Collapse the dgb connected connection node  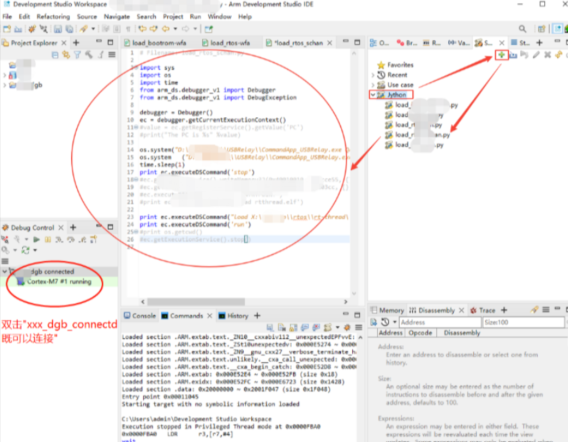click(x=4, y=271)
